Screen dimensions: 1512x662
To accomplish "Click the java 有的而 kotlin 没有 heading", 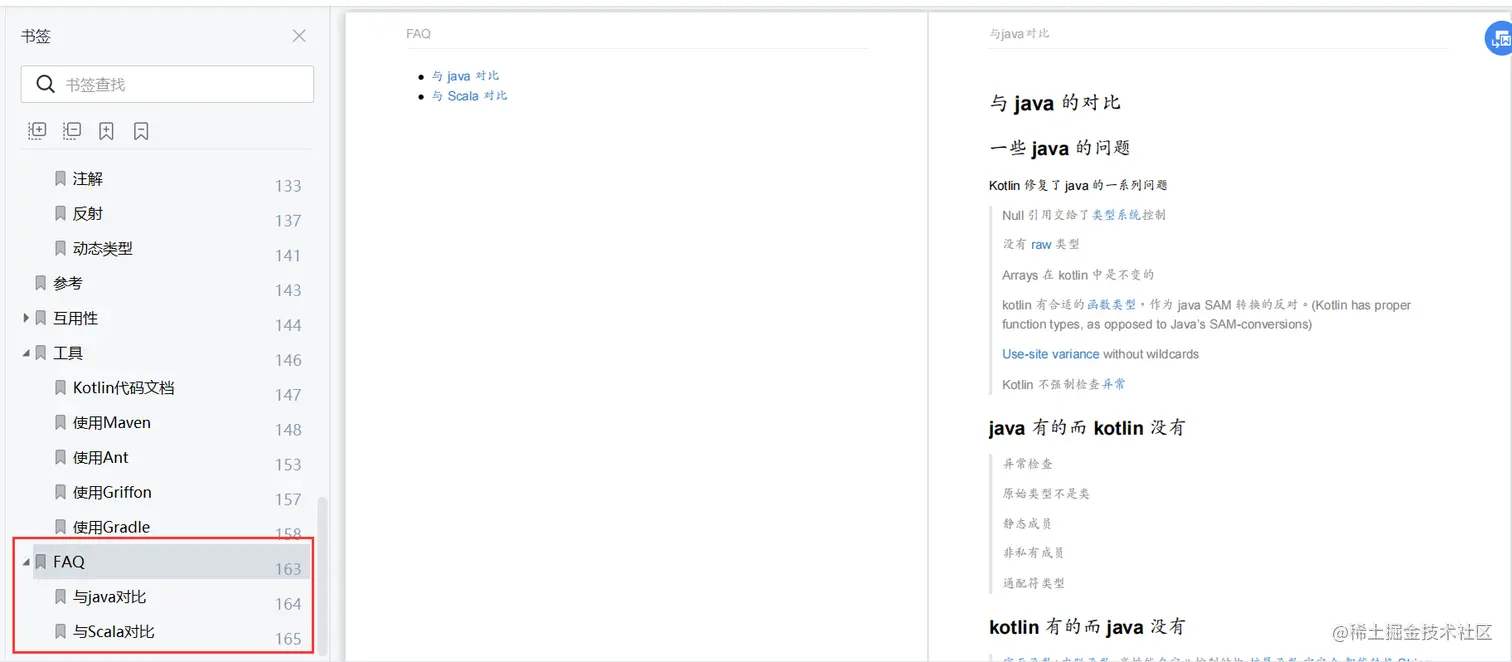I will pos(1087,428).
